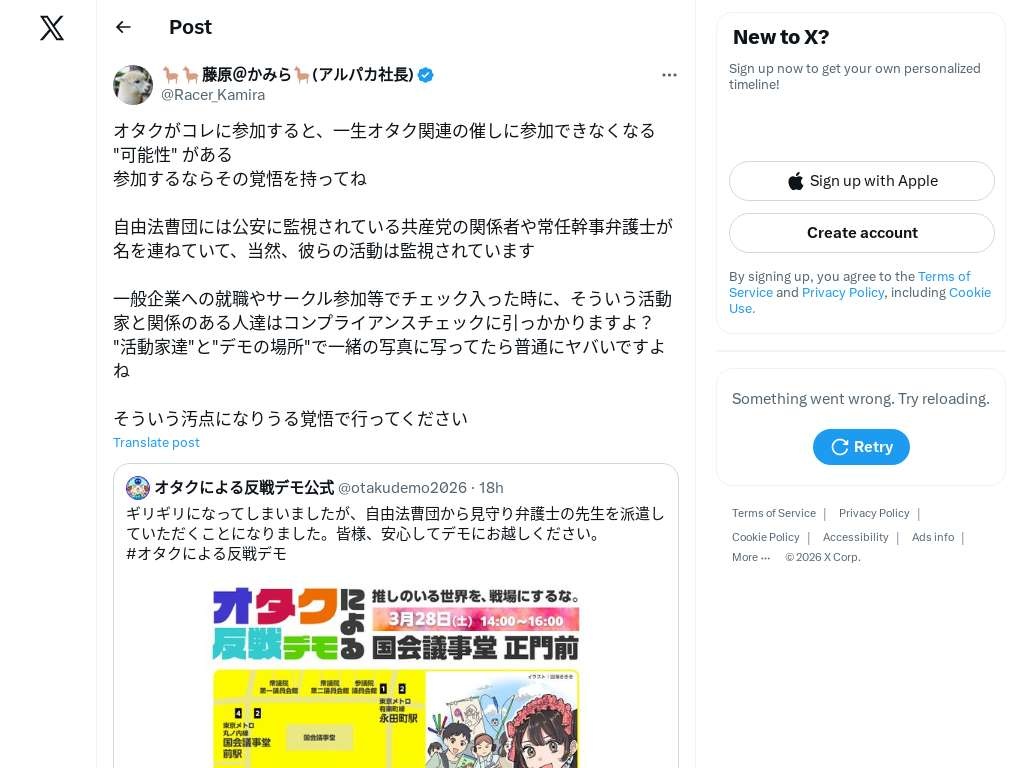Viewport: 1024px width, 768px height.
Task: Click the Translate post link
Action: 156,443
